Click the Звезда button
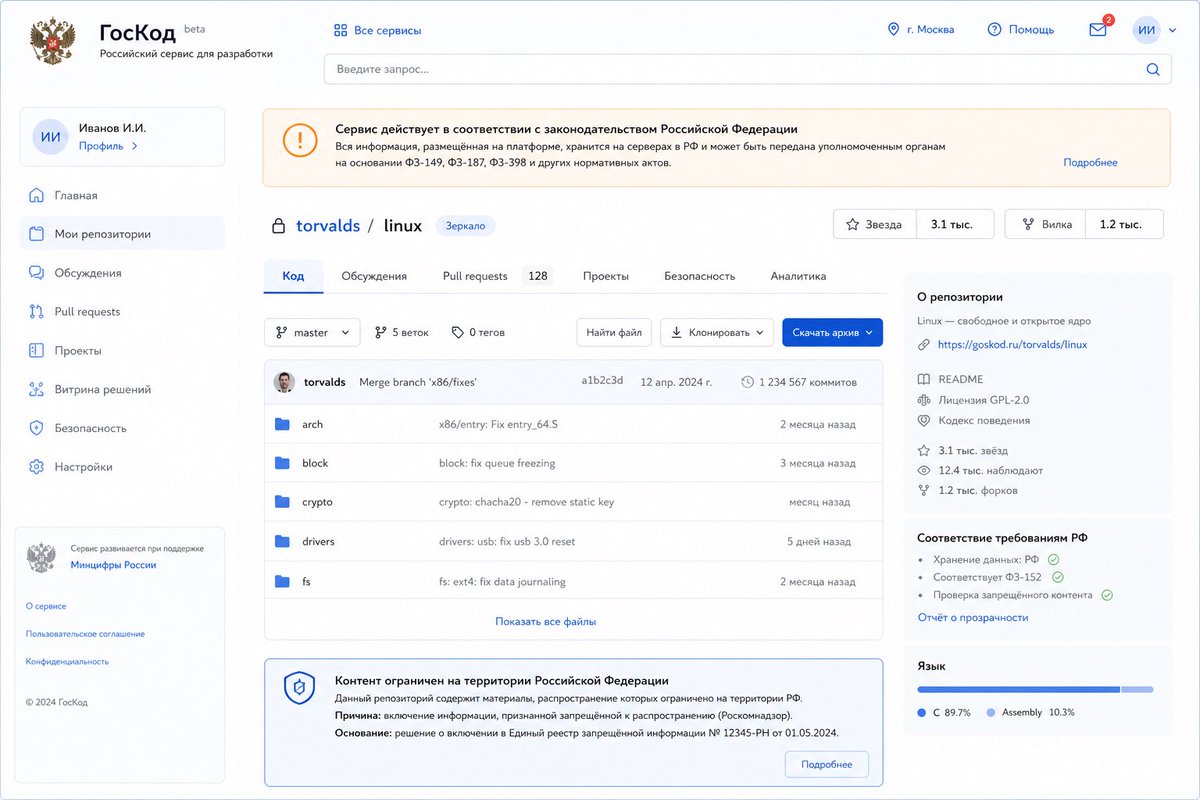Viewport: 1200px width, 800px height. [x=875, y=225]
